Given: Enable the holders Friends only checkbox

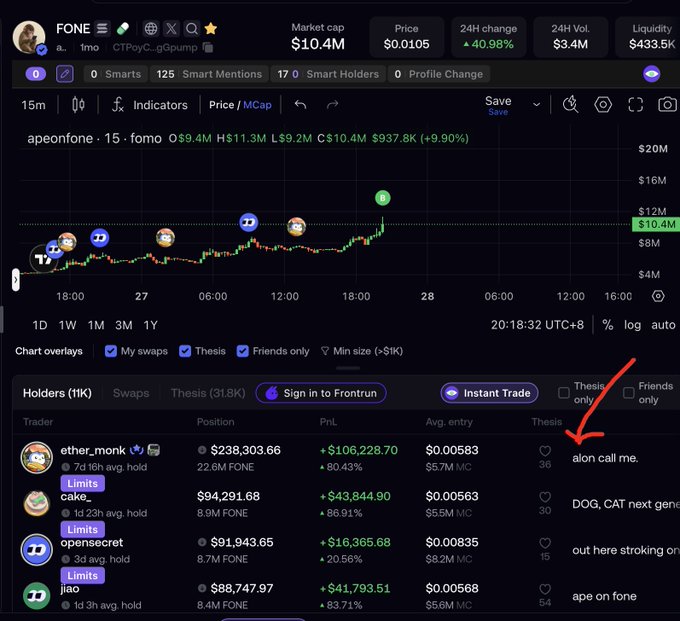Looking at the screenshot, I should click(x=628, y=393).
